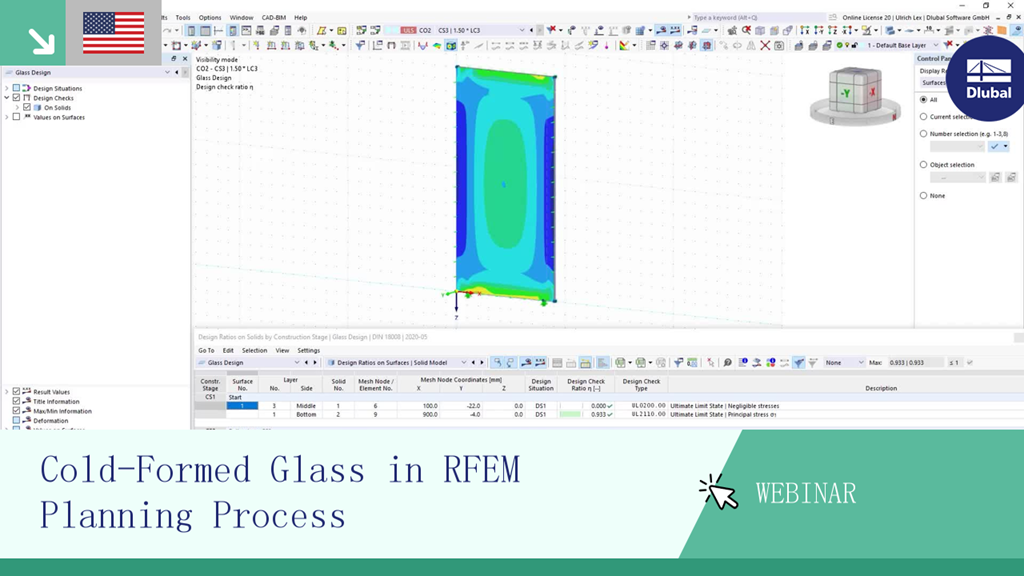Screen dimensions: 1024x576
Task: Expand Values on Surfaces tree node
Action: (7, 118)
